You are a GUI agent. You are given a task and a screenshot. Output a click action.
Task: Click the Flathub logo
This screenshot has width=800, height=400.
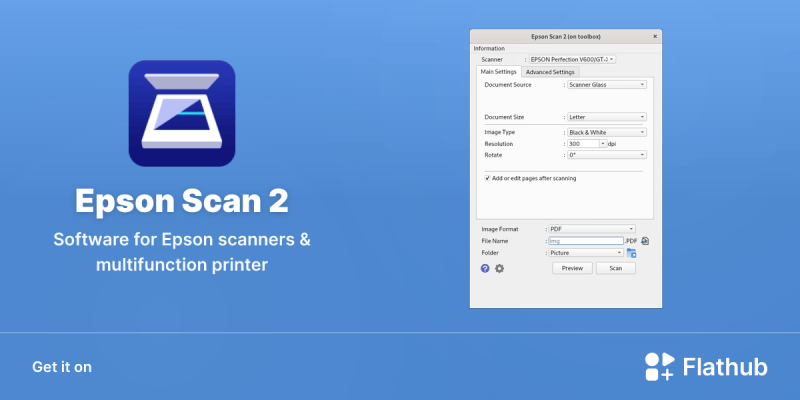point(706,367)
